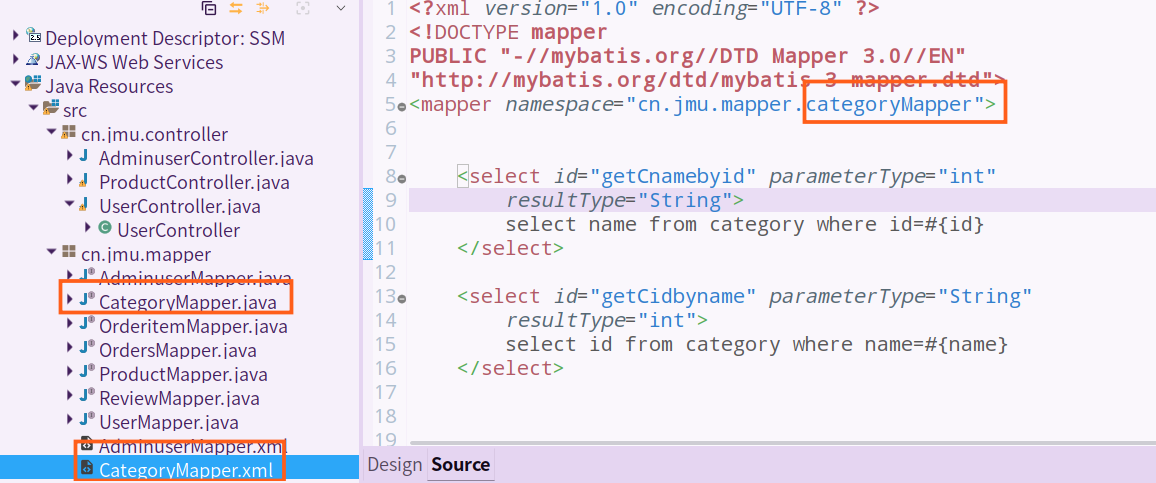Screen dimensions: 1156x483
Task: Click blue quick-diff marker beside line 10
Action: [367, 224]
